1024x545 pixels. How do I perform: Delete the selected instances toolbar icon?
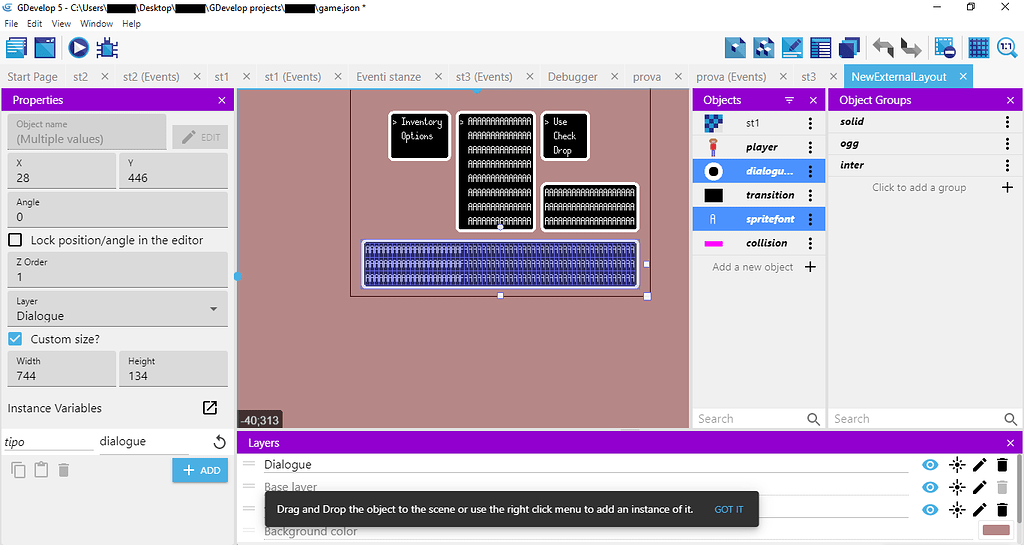945,48
